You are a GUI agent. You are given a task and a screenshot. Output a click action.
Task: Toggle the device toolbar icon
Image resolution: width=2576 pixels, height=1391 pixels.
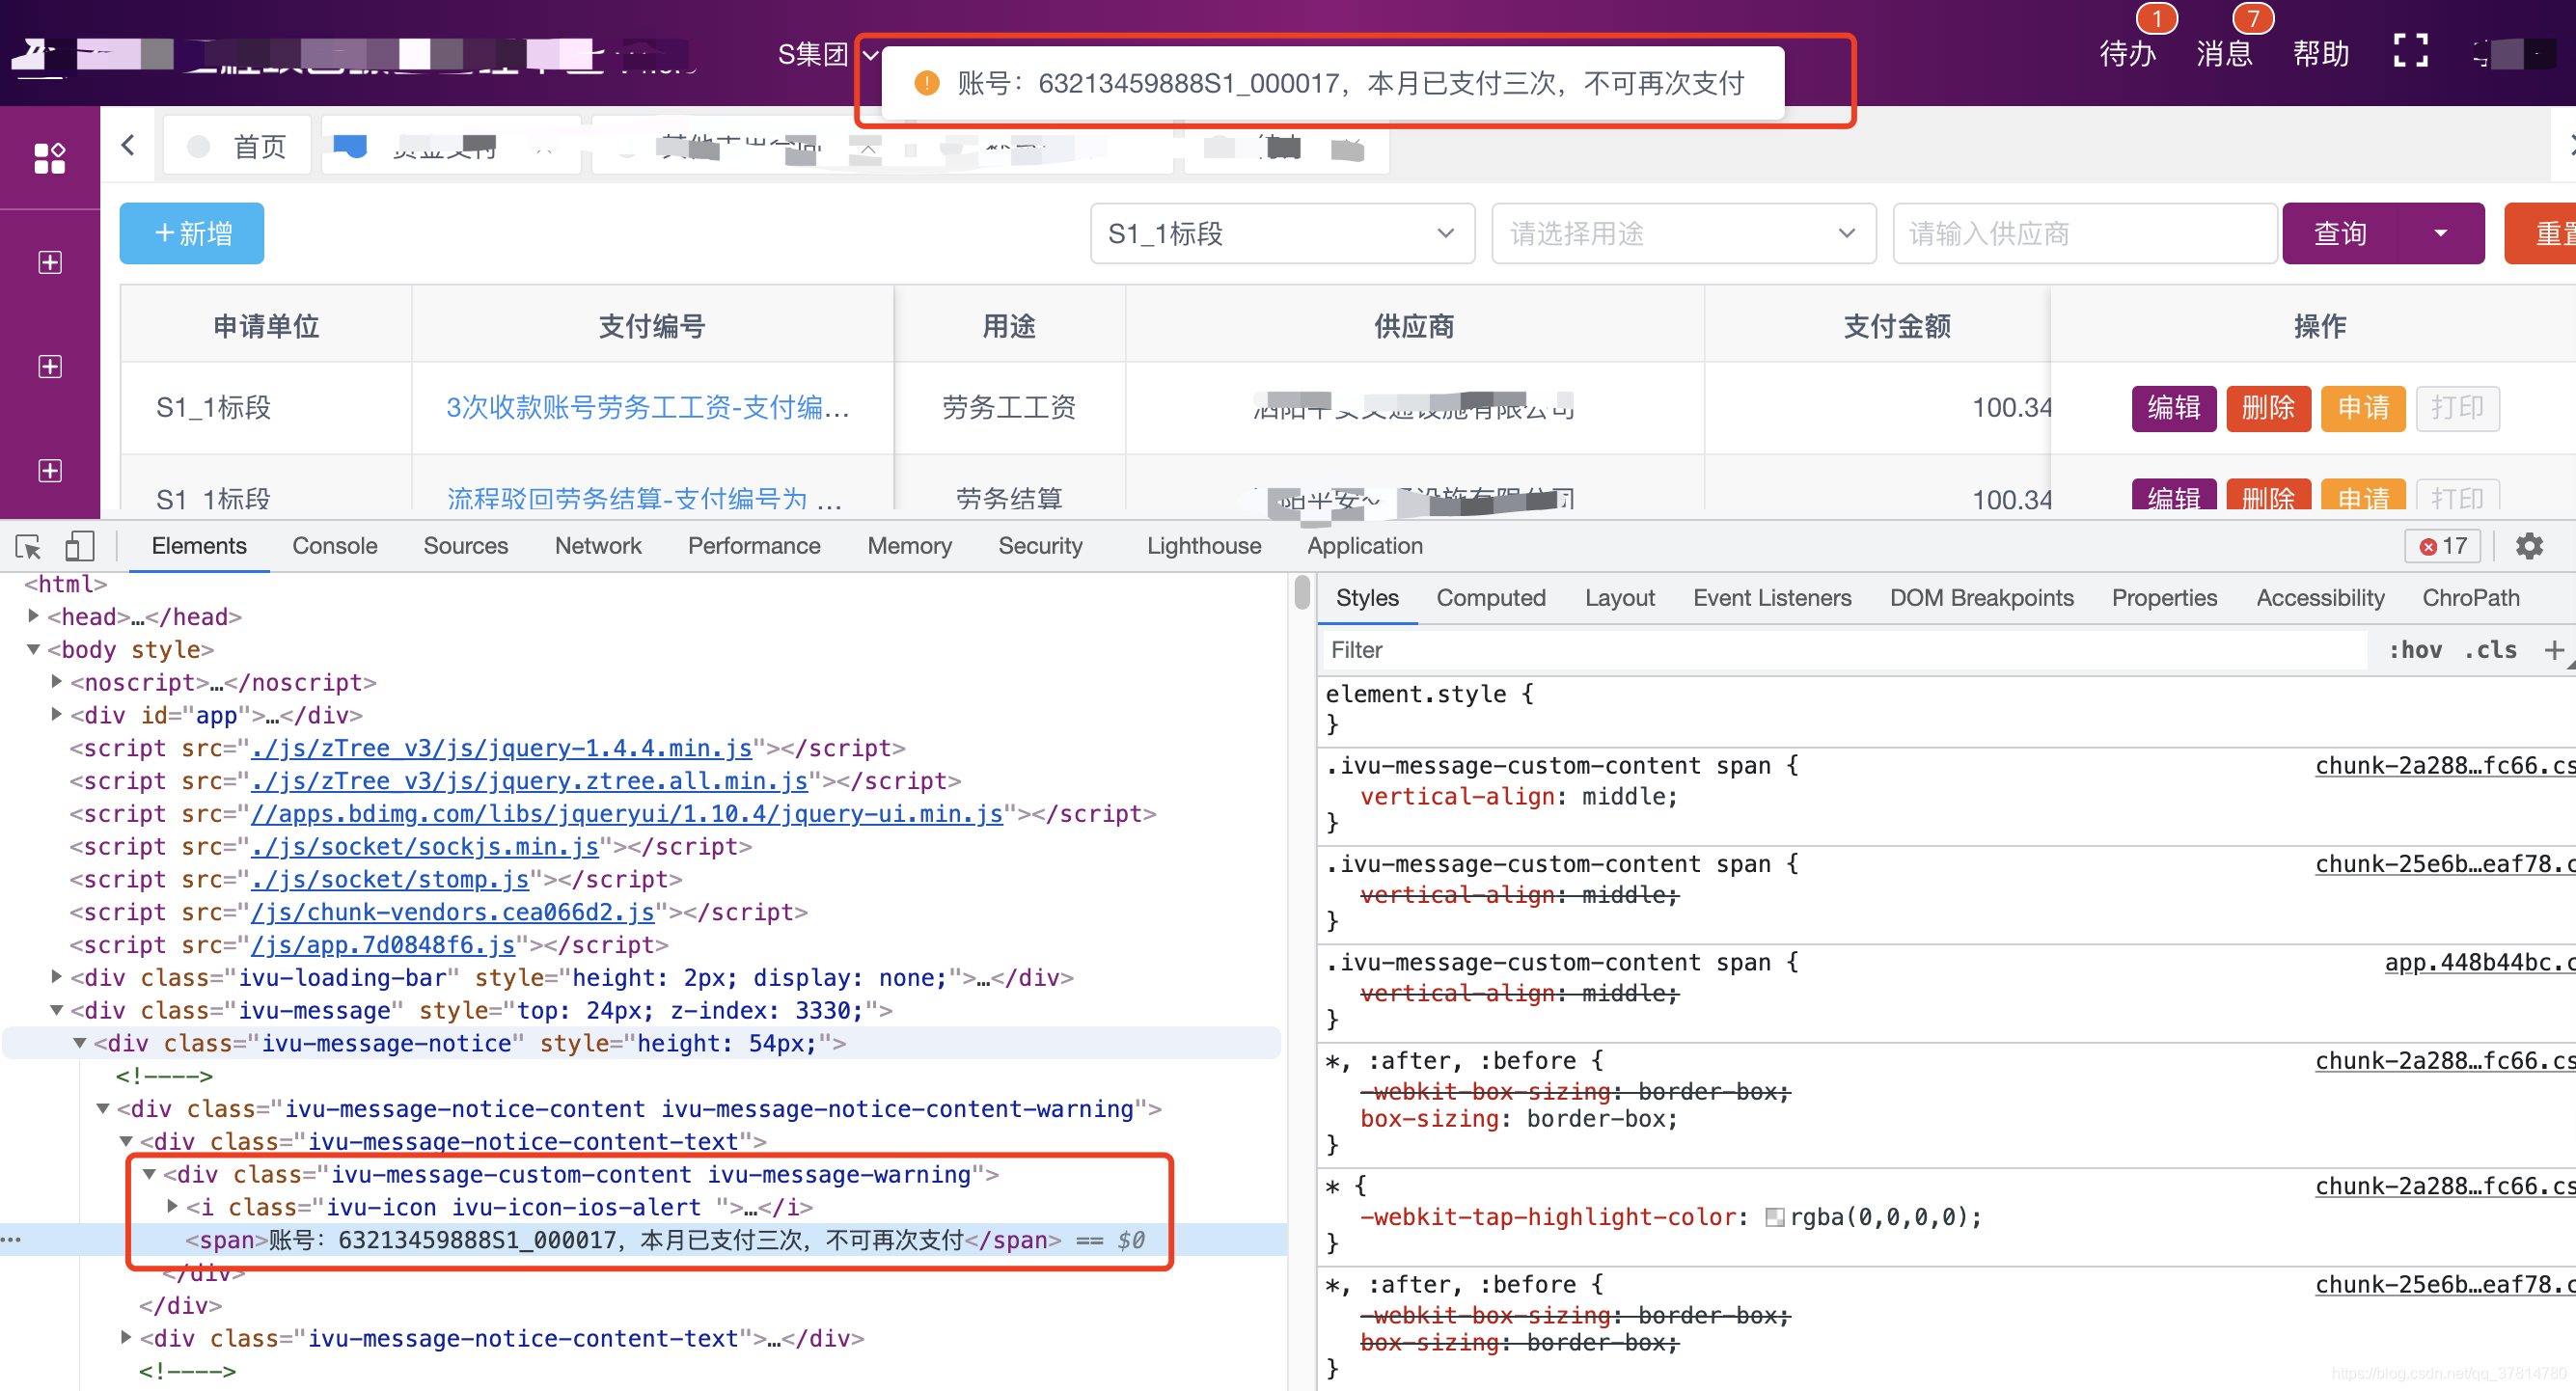click(79, 546)
